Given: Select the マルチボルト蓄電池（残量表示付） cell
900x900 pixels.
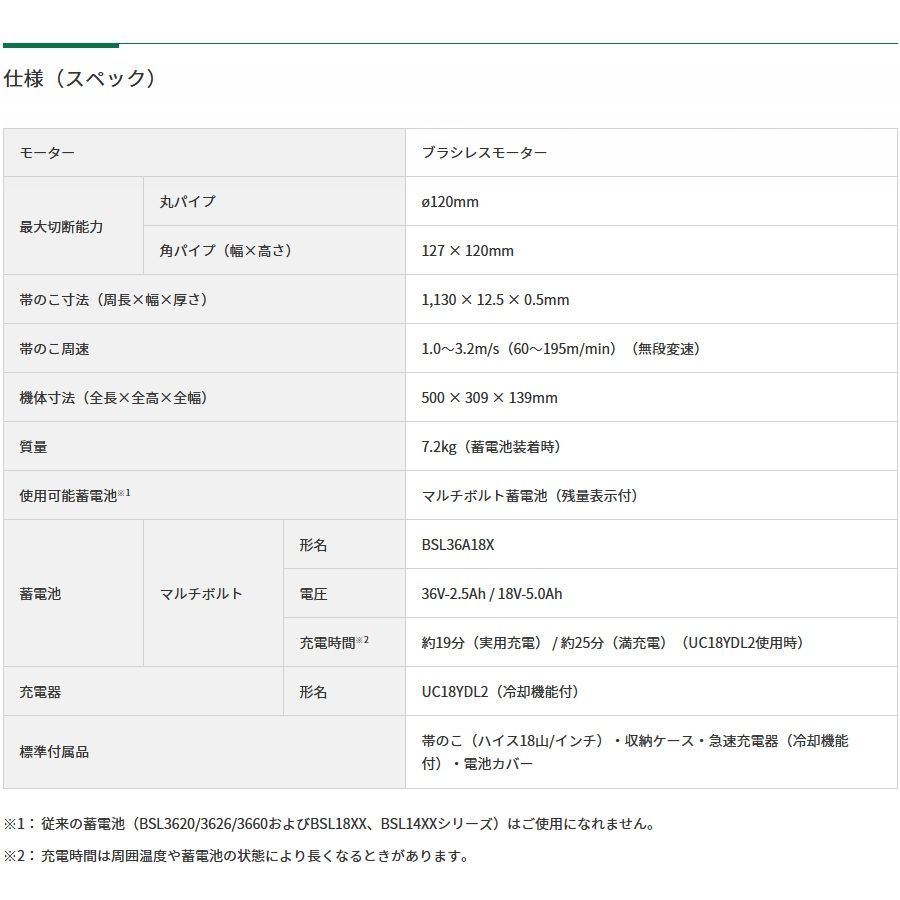Looking at the screenshot, I should coord(529,496).
